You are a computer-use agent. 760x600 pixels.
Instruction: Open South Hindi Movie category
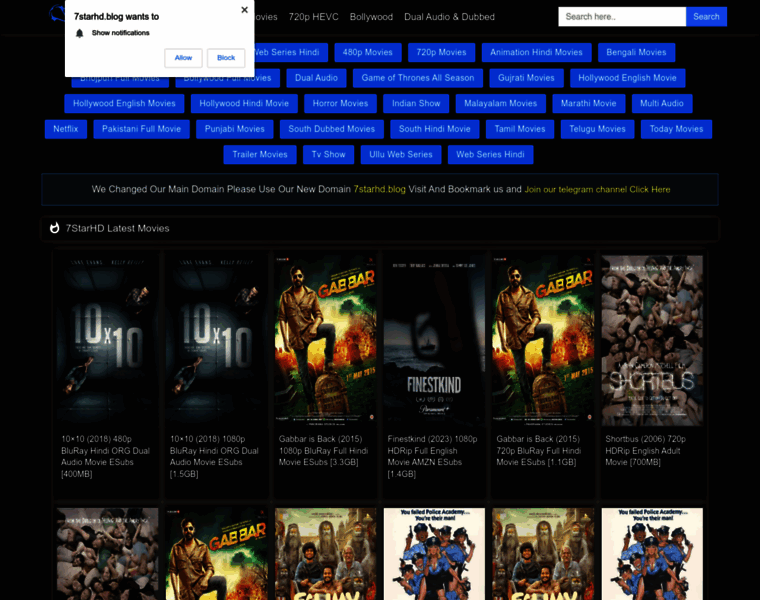click(435, 129)
